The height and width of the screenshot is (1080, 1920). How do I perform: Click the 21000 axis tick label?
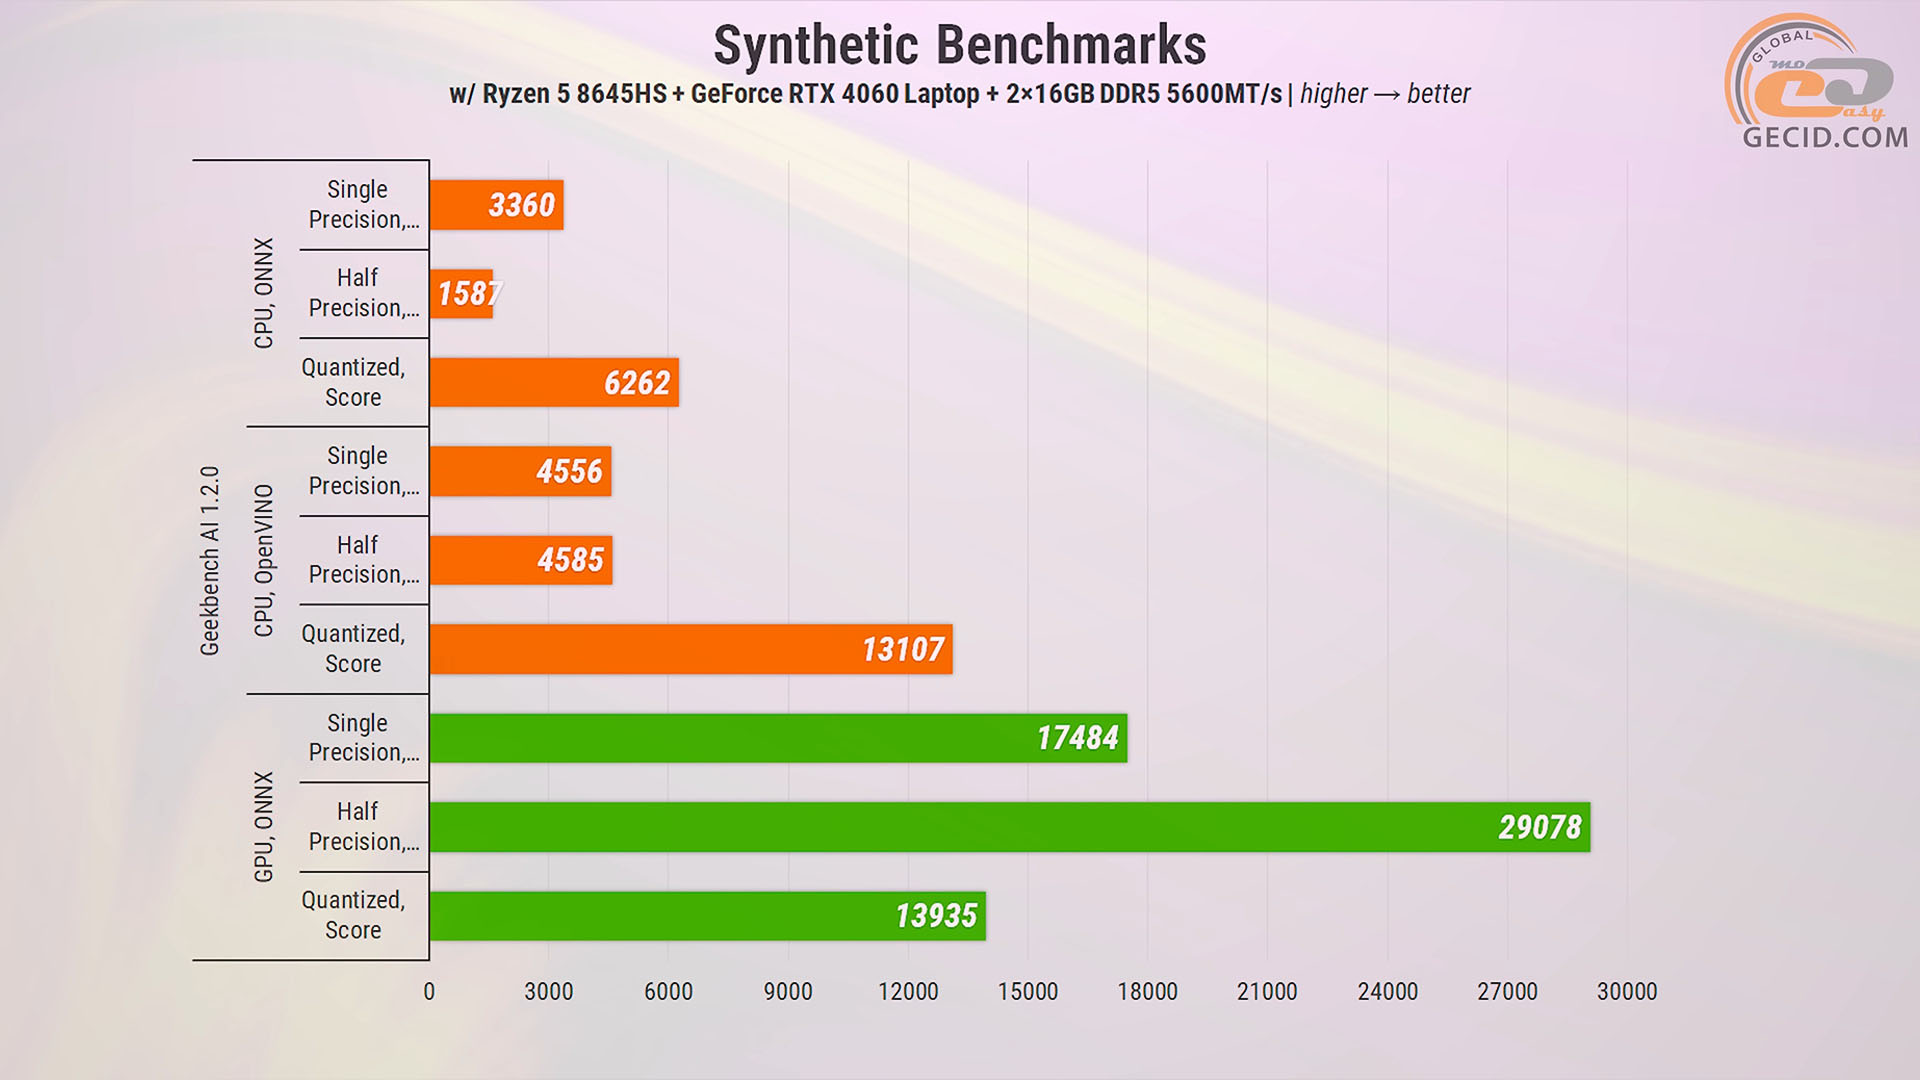(1267, 992)
